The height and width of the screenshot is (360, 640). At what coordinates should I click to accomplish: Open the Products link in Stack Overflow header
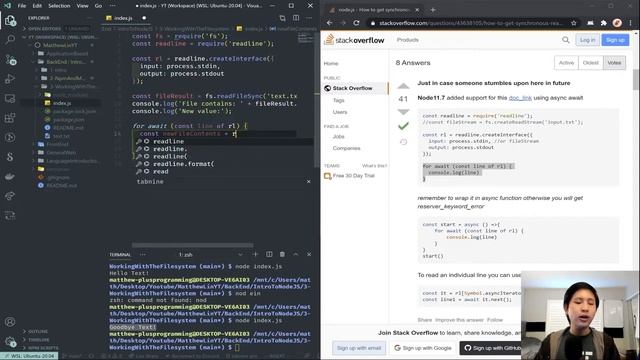[x=407, y=40]
